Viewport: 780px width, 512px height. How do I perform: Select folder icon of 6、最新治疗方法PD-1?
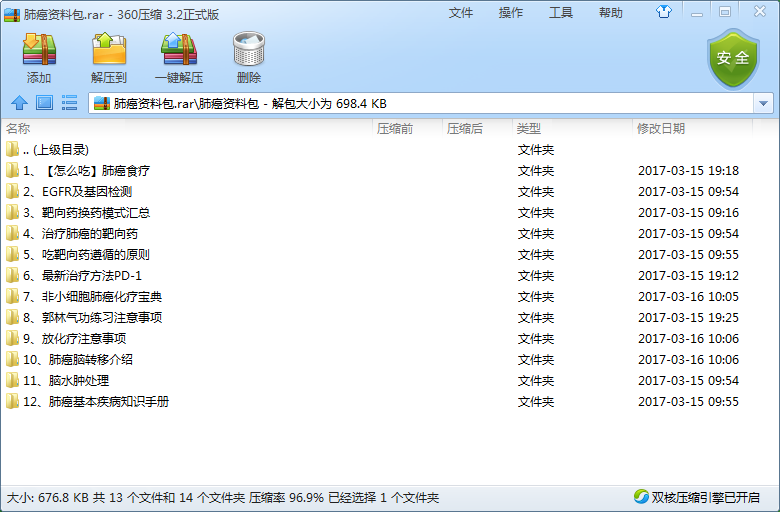tap(12, 275)
